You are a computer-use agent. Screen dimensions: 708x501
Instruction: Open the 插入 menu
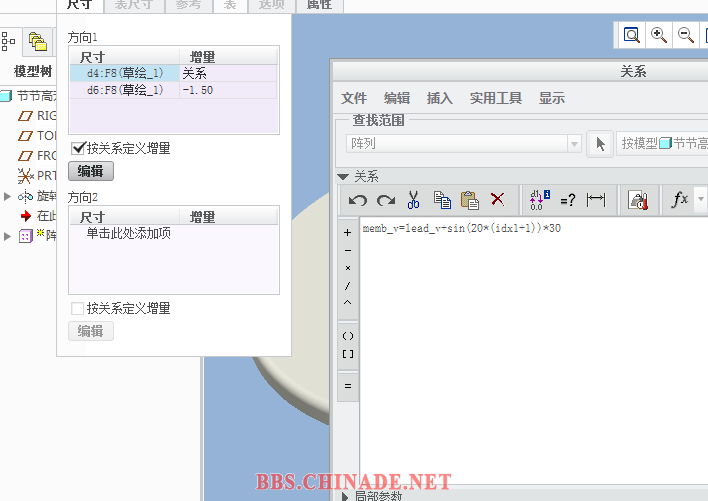[x=440, y=98]
